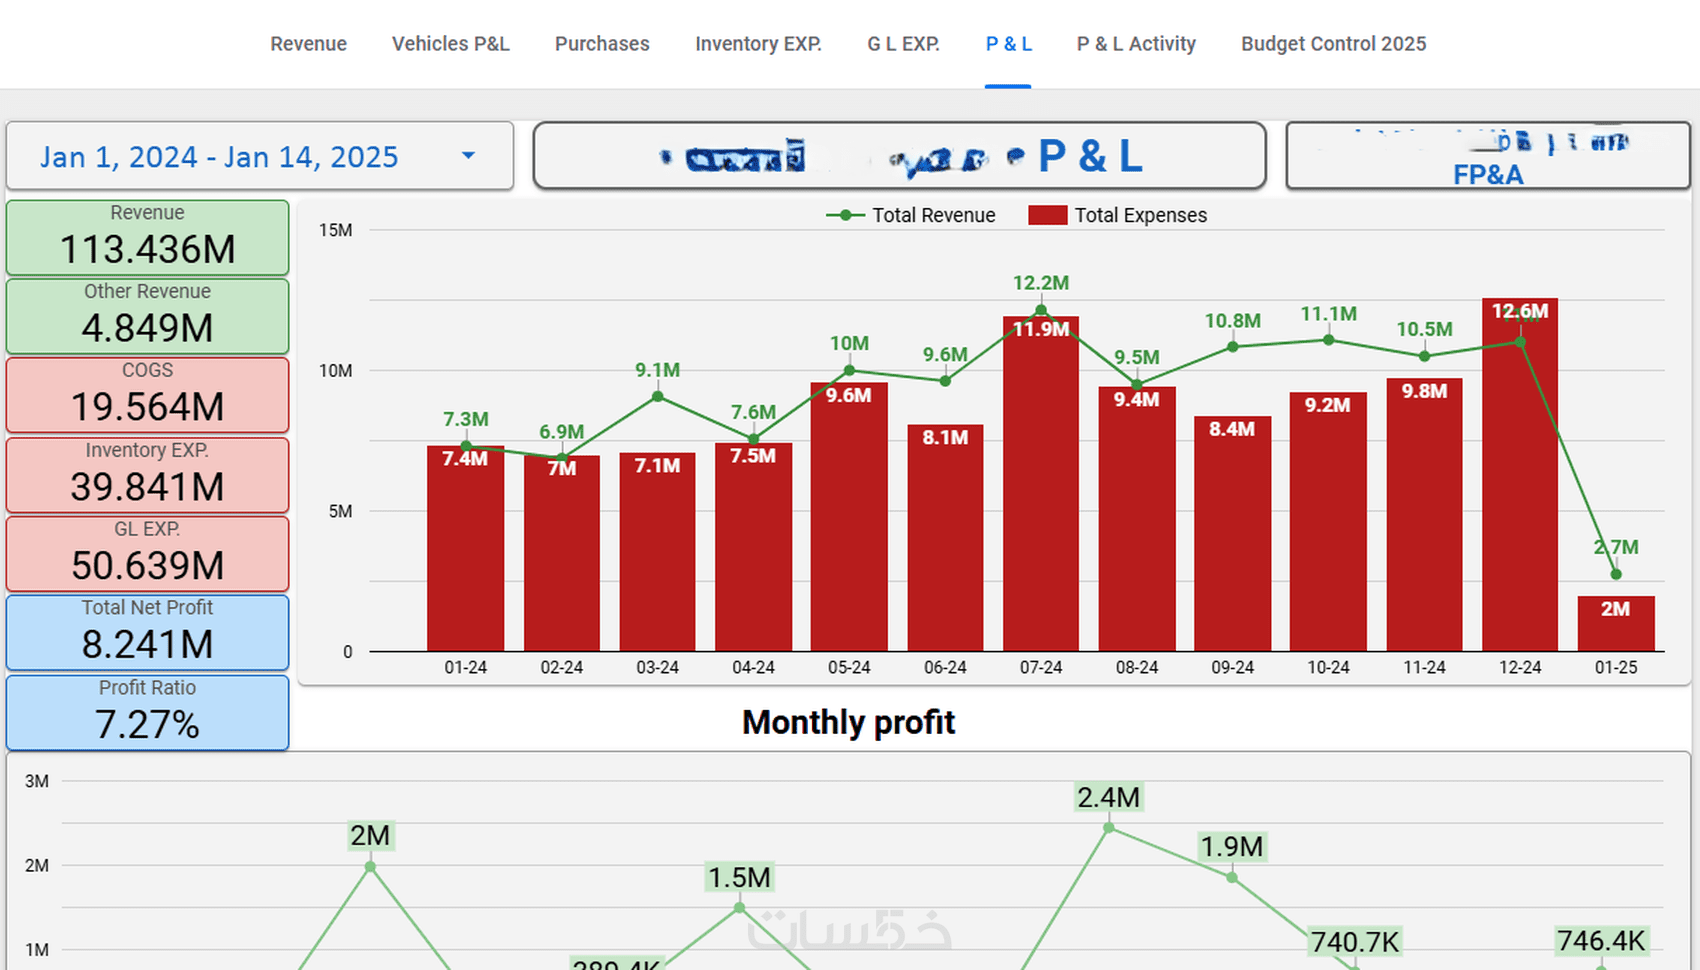Open the Revenue tab
This screenshot has height=970, width=1700.
click(x=308, y=44)
